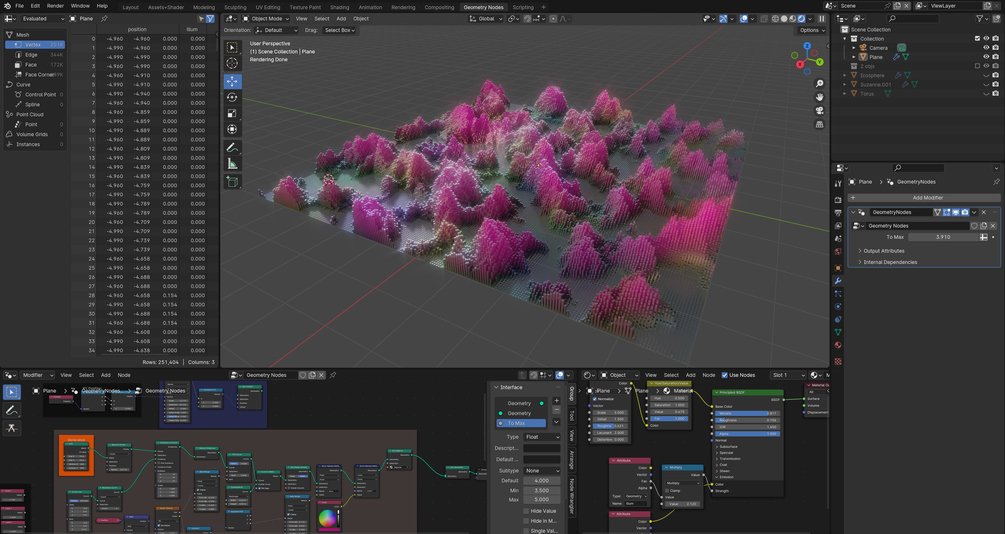Select the Rotate tool
Viewport: 1005px width, 534px height.
coord(232,97)
